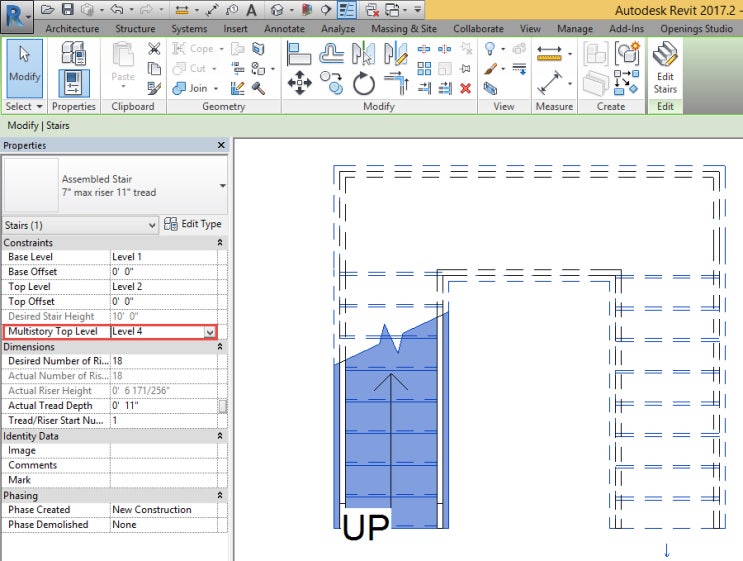
Task: Collapse the Dimensions section
Action: [x=220, y=347]
